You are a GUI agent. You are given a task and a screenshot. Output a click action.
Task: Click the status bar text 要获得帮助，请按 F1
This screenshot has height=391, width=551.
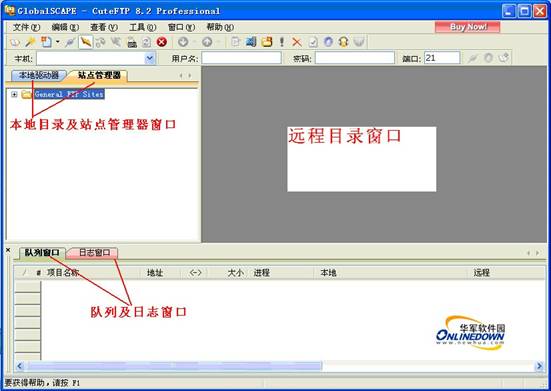tap(42, 383)
